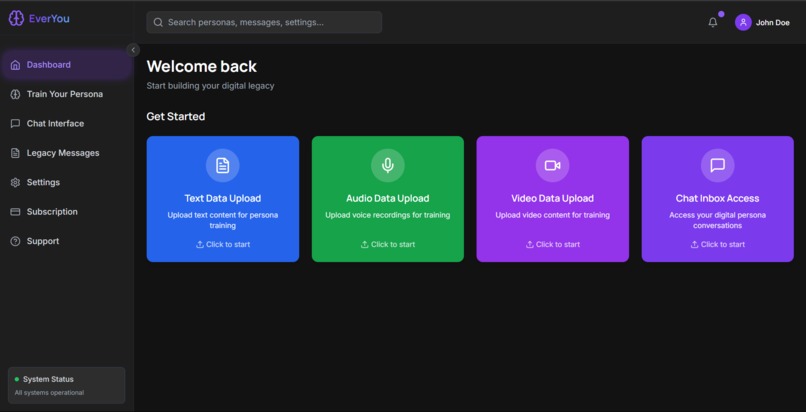
Task: Click the Train Your Persona brain icon
Action: [15, 94]
